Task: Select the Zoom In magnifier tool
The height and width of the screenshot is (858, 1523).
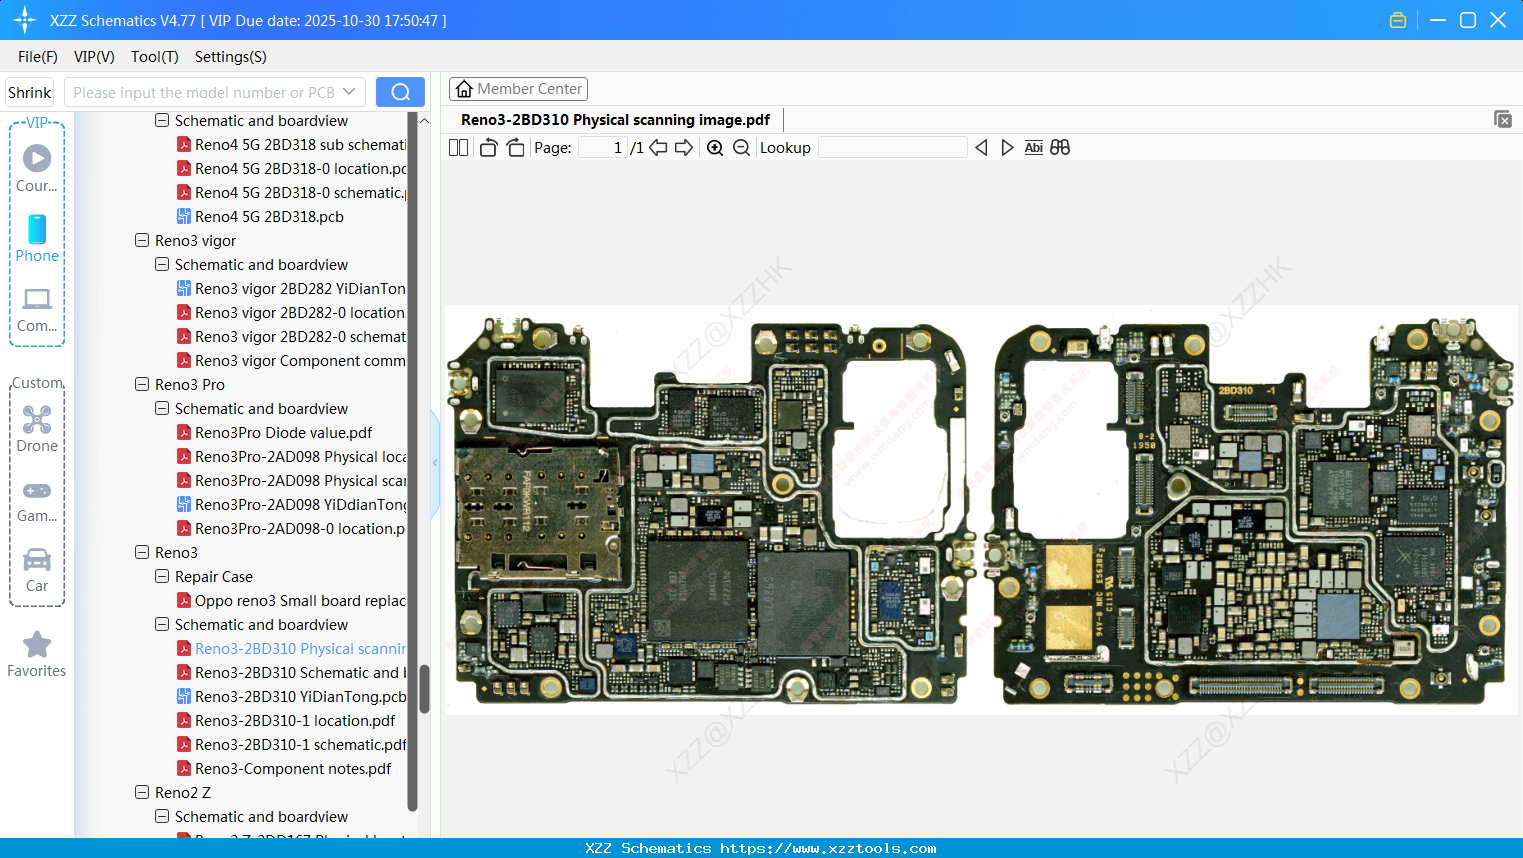Action: pyautogui.click(x=716, y=147)
